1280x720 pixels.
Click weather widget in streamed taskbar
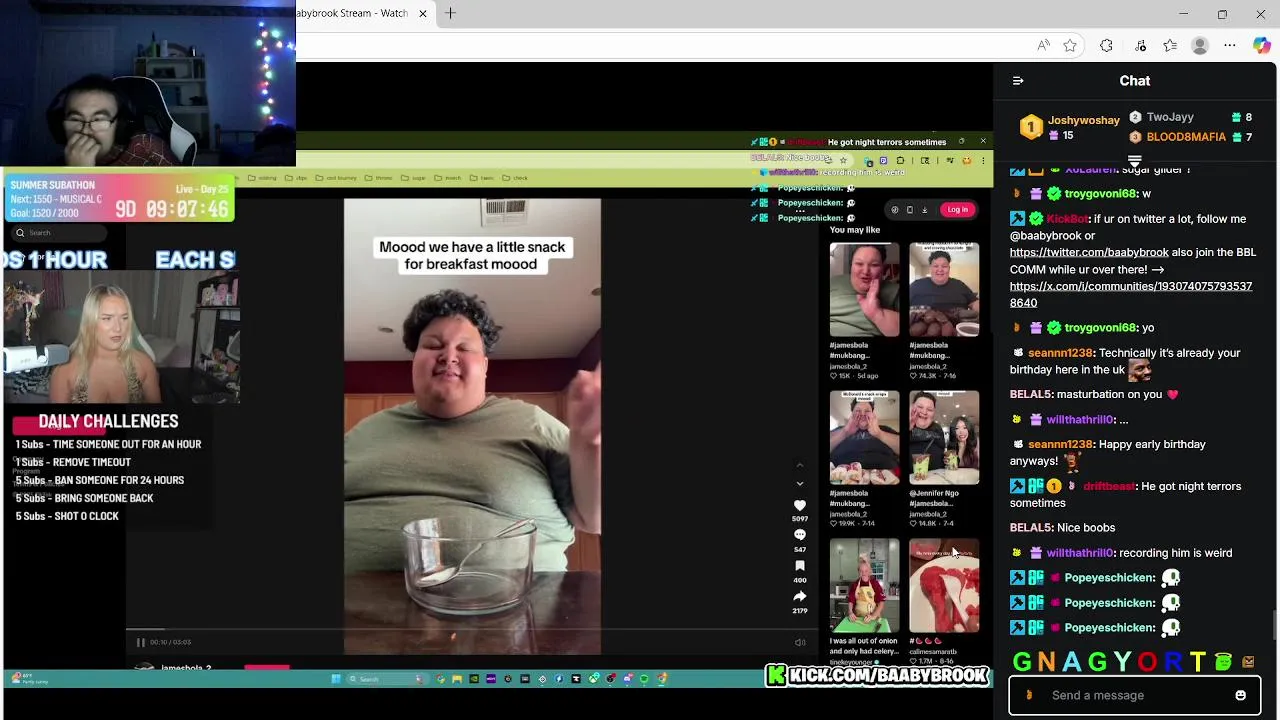coord(30,679)
